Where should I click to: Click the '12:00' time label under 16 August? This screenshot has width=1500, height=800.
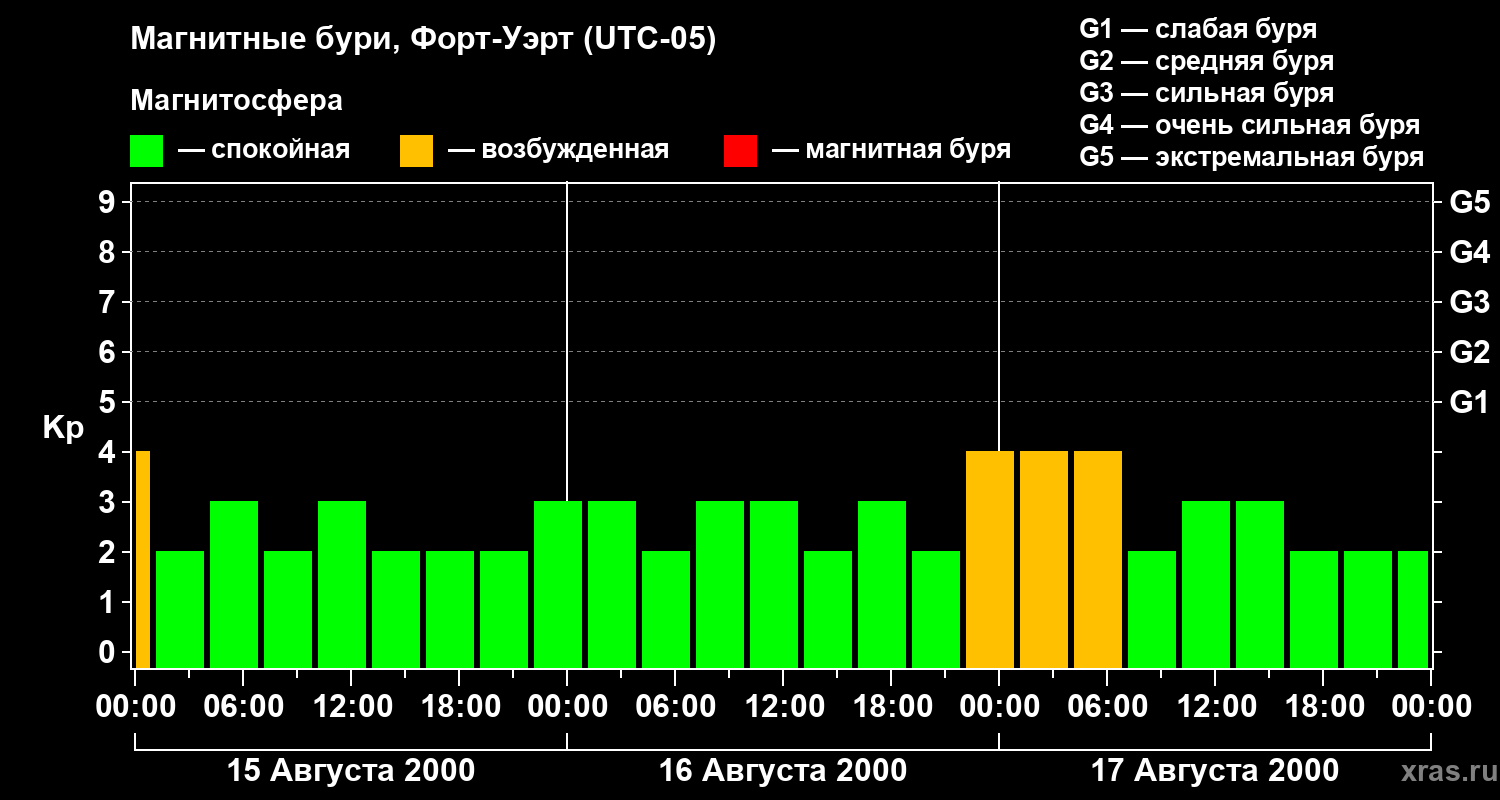(783, 707)
